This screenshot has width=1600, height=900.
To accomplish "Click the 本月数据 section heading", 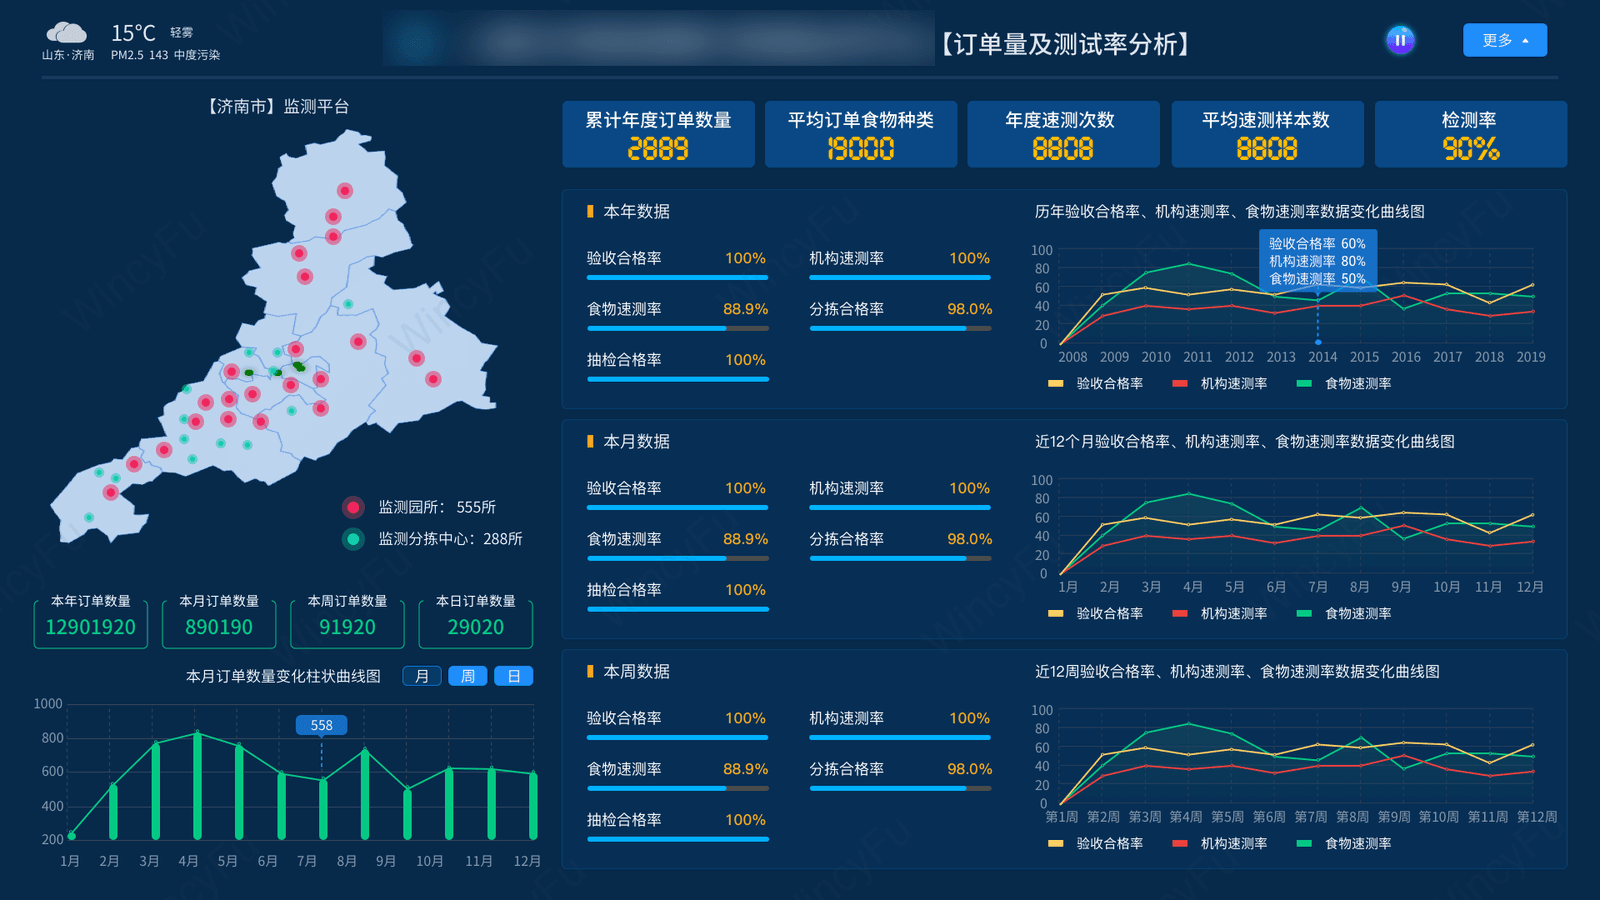I will point(636,441).
